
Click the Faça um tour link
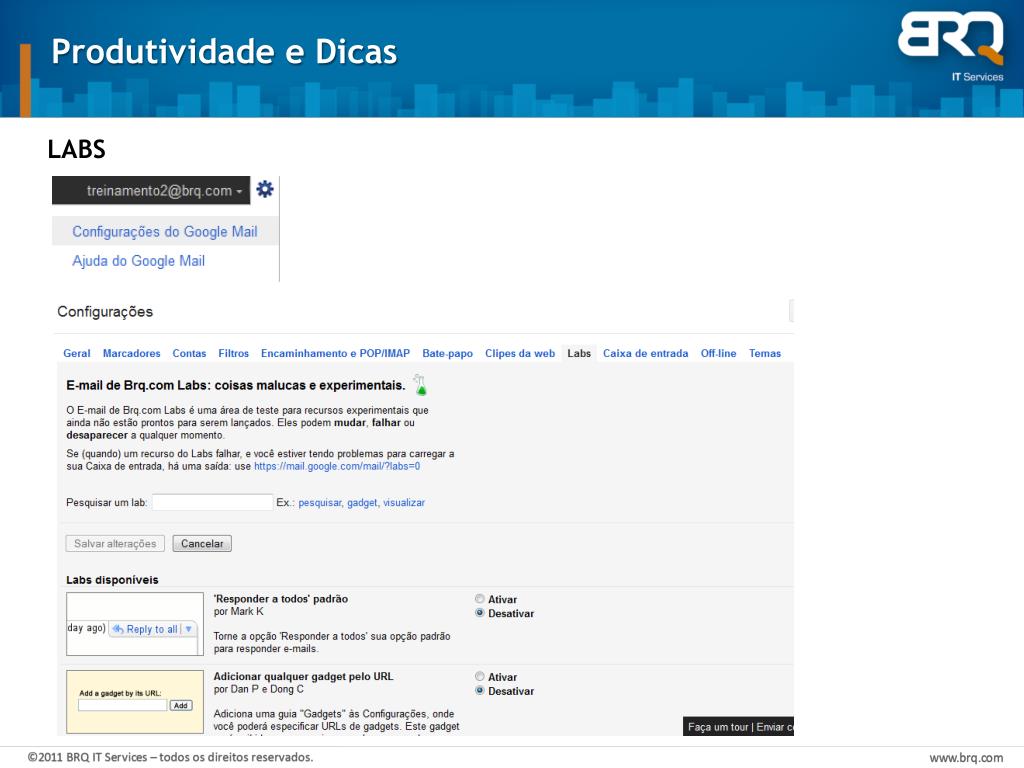(x=718, y=727)
